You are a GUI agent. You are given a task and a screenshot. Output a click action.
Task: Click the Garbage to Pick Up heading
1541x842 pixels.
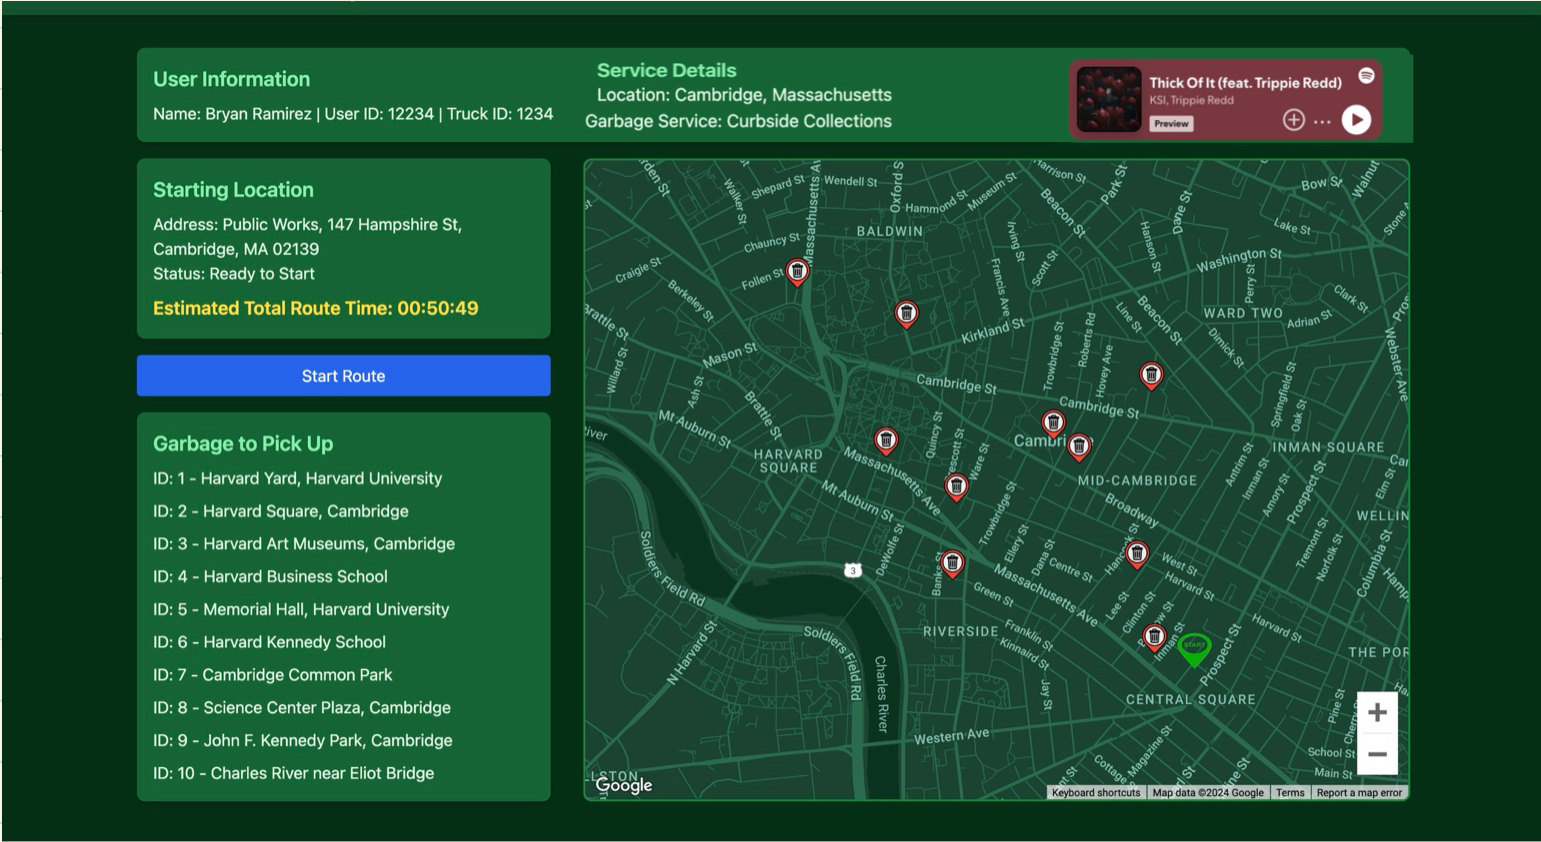243,444
